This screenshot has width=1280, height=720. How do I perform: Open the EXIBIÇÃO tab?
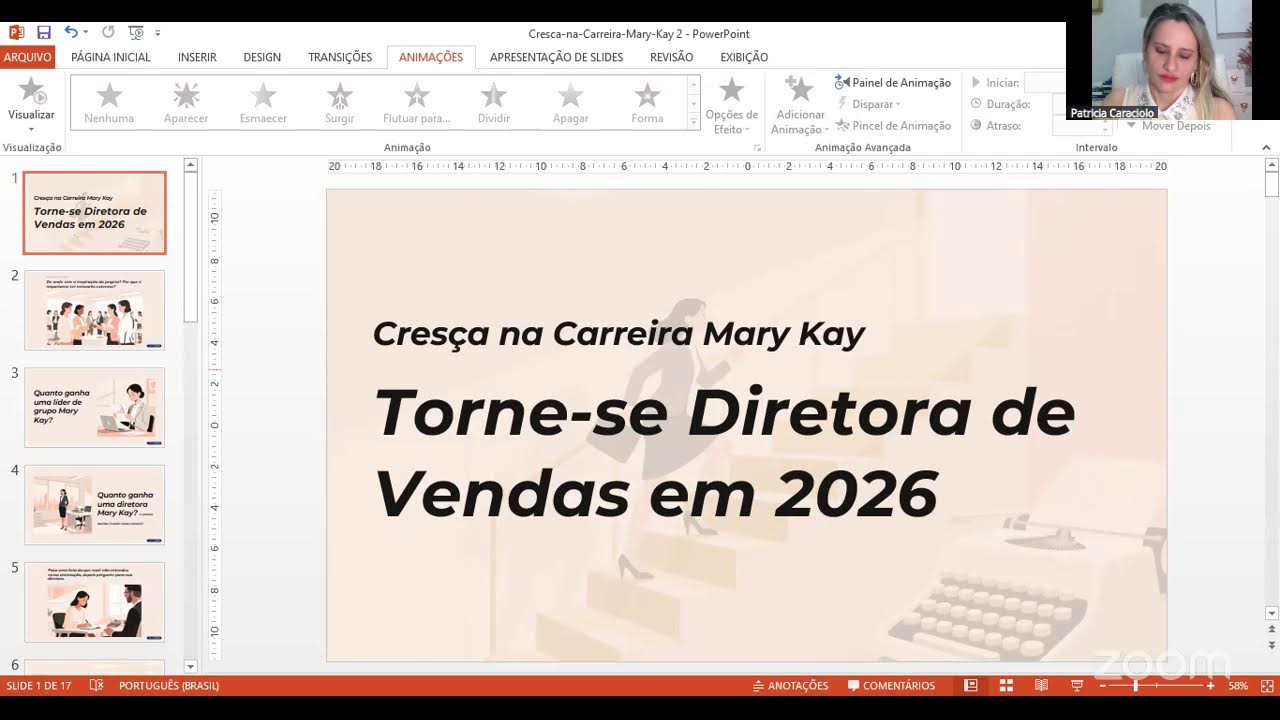click(x=744, y=57)
